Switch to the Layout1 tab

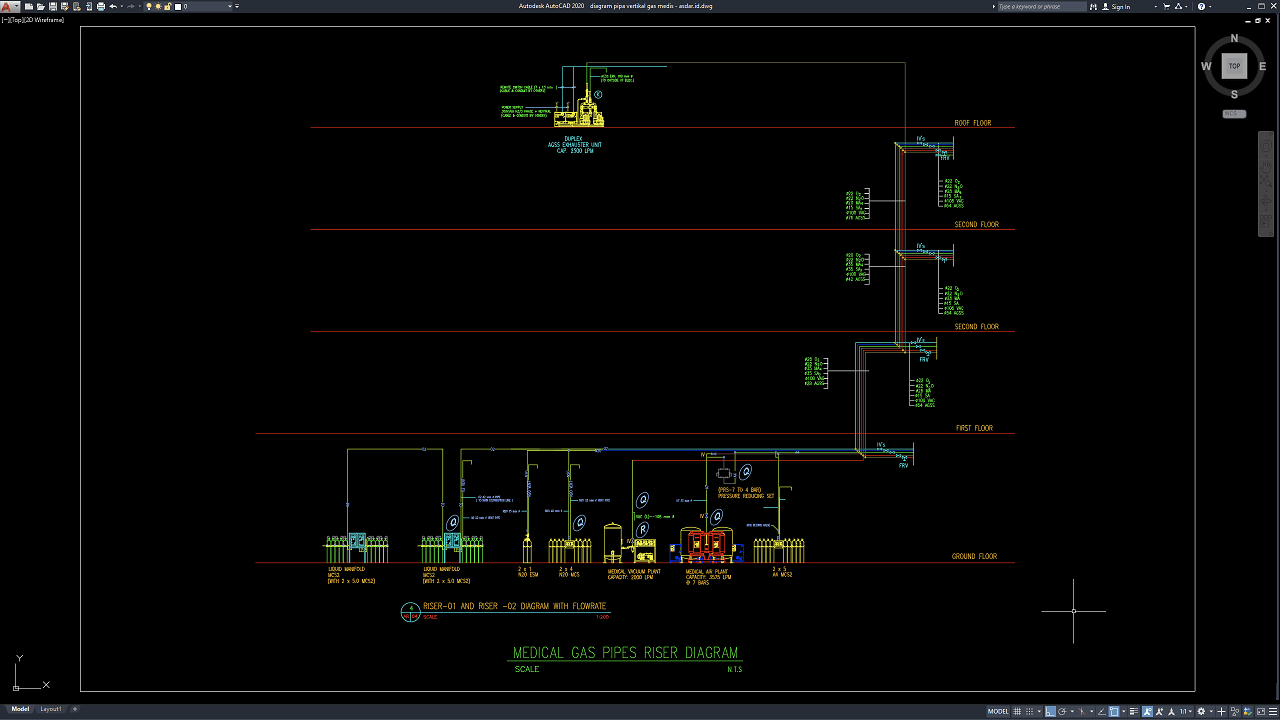[50, 709]
